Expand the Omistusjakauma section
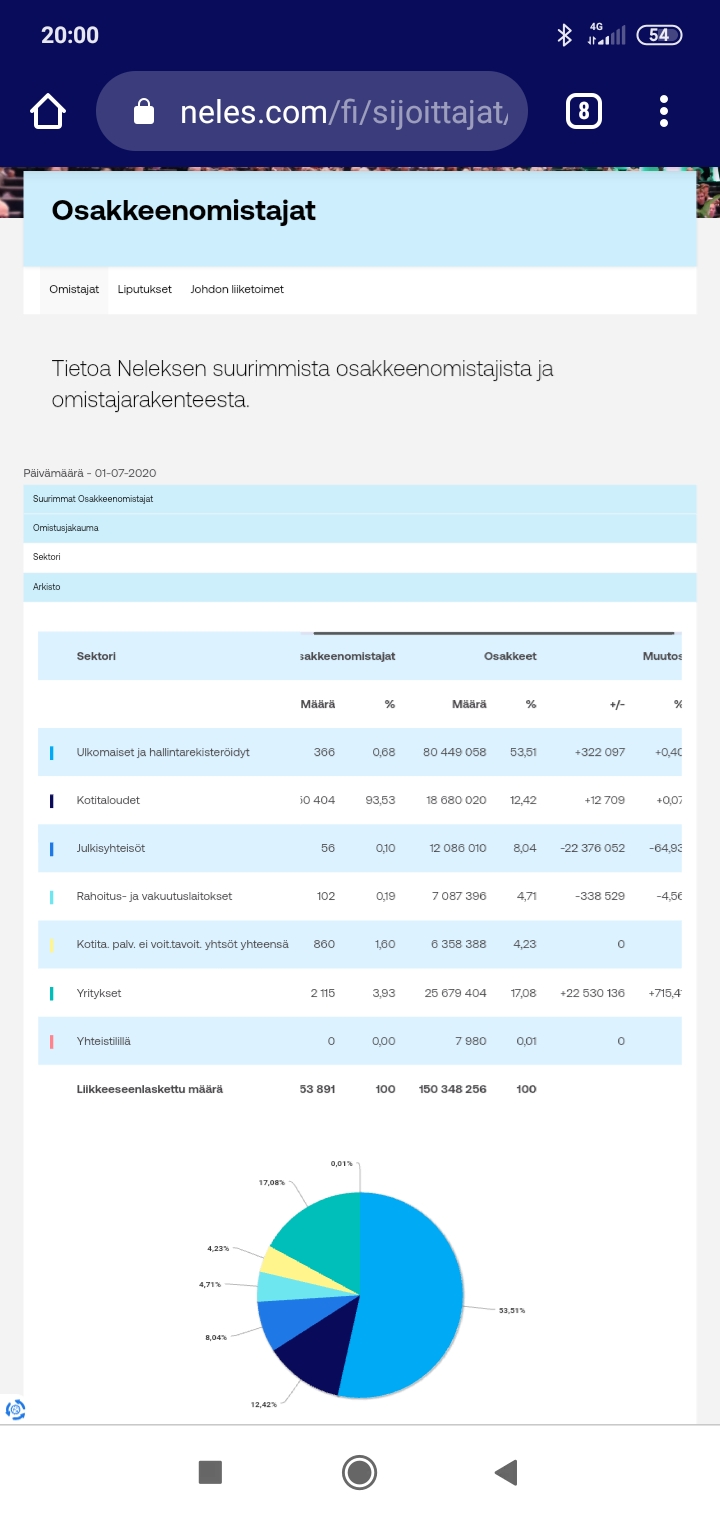Viewport: 720px width, 1520px height. pyautogui.click(x=359, y=528)
